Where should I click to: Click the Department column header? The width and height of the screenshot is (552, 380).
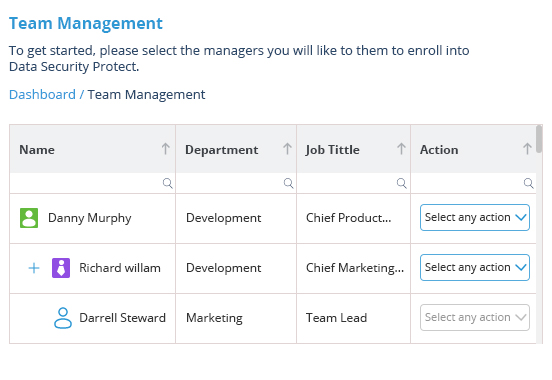(236, 149)
